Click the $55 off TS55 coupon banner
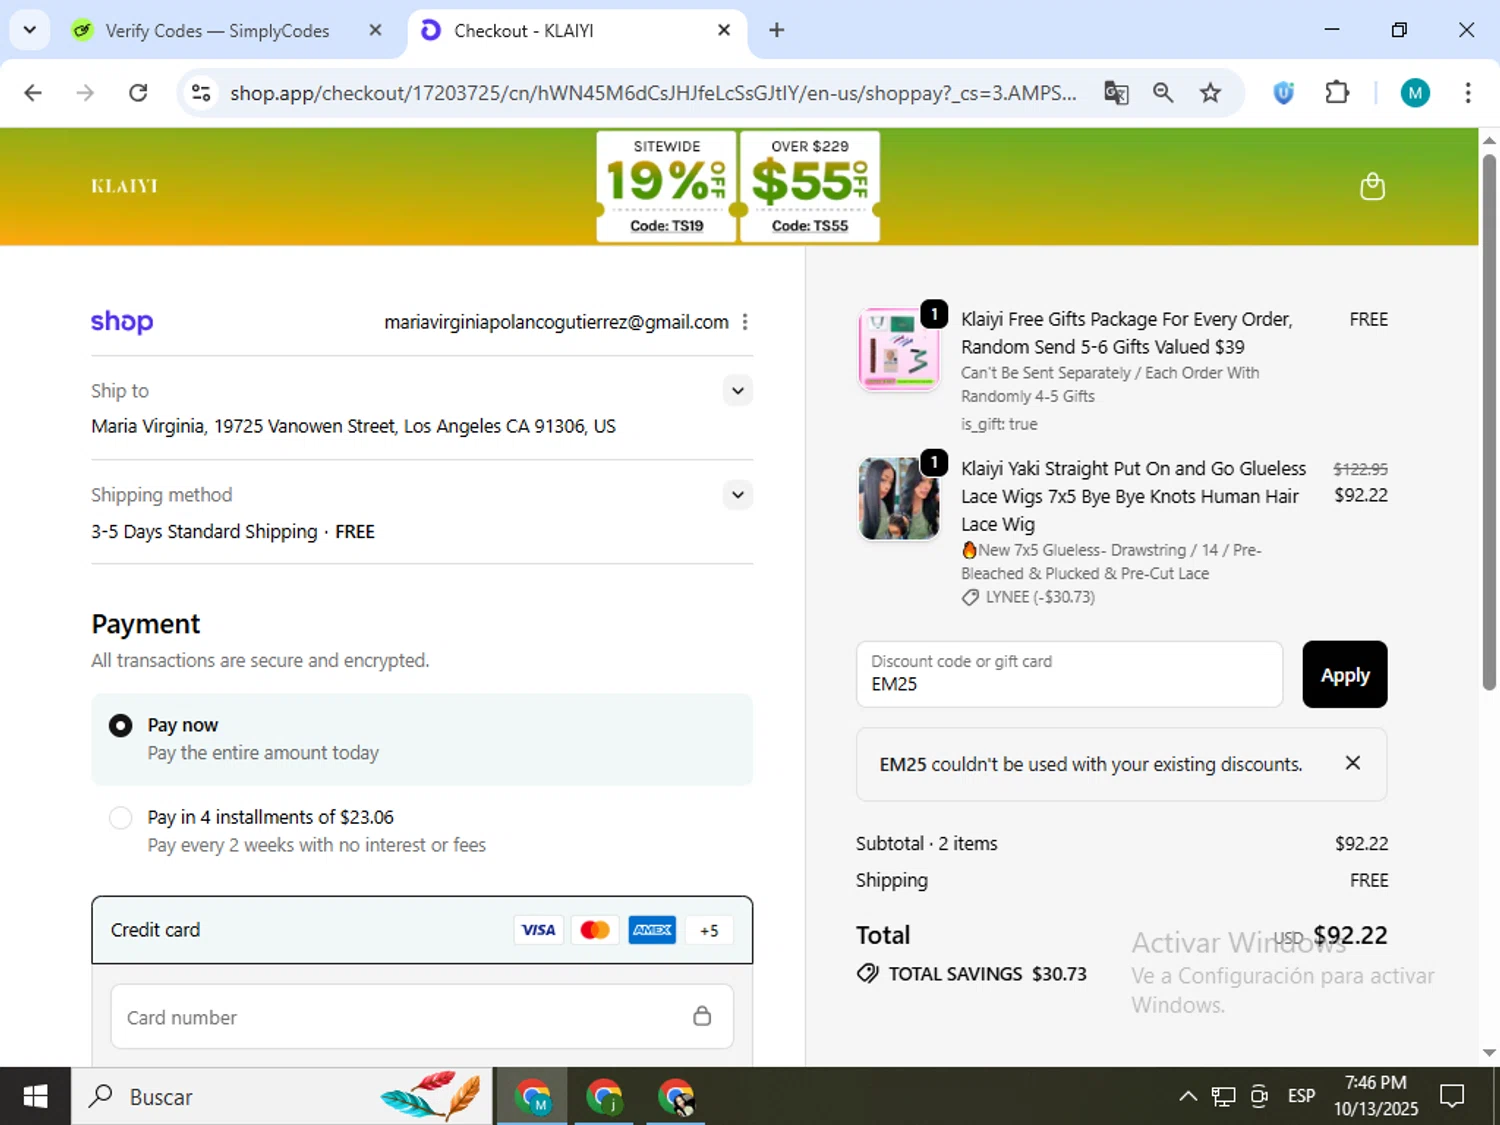Viewport: 1500px width, 1125px height. tap(810, 186)
